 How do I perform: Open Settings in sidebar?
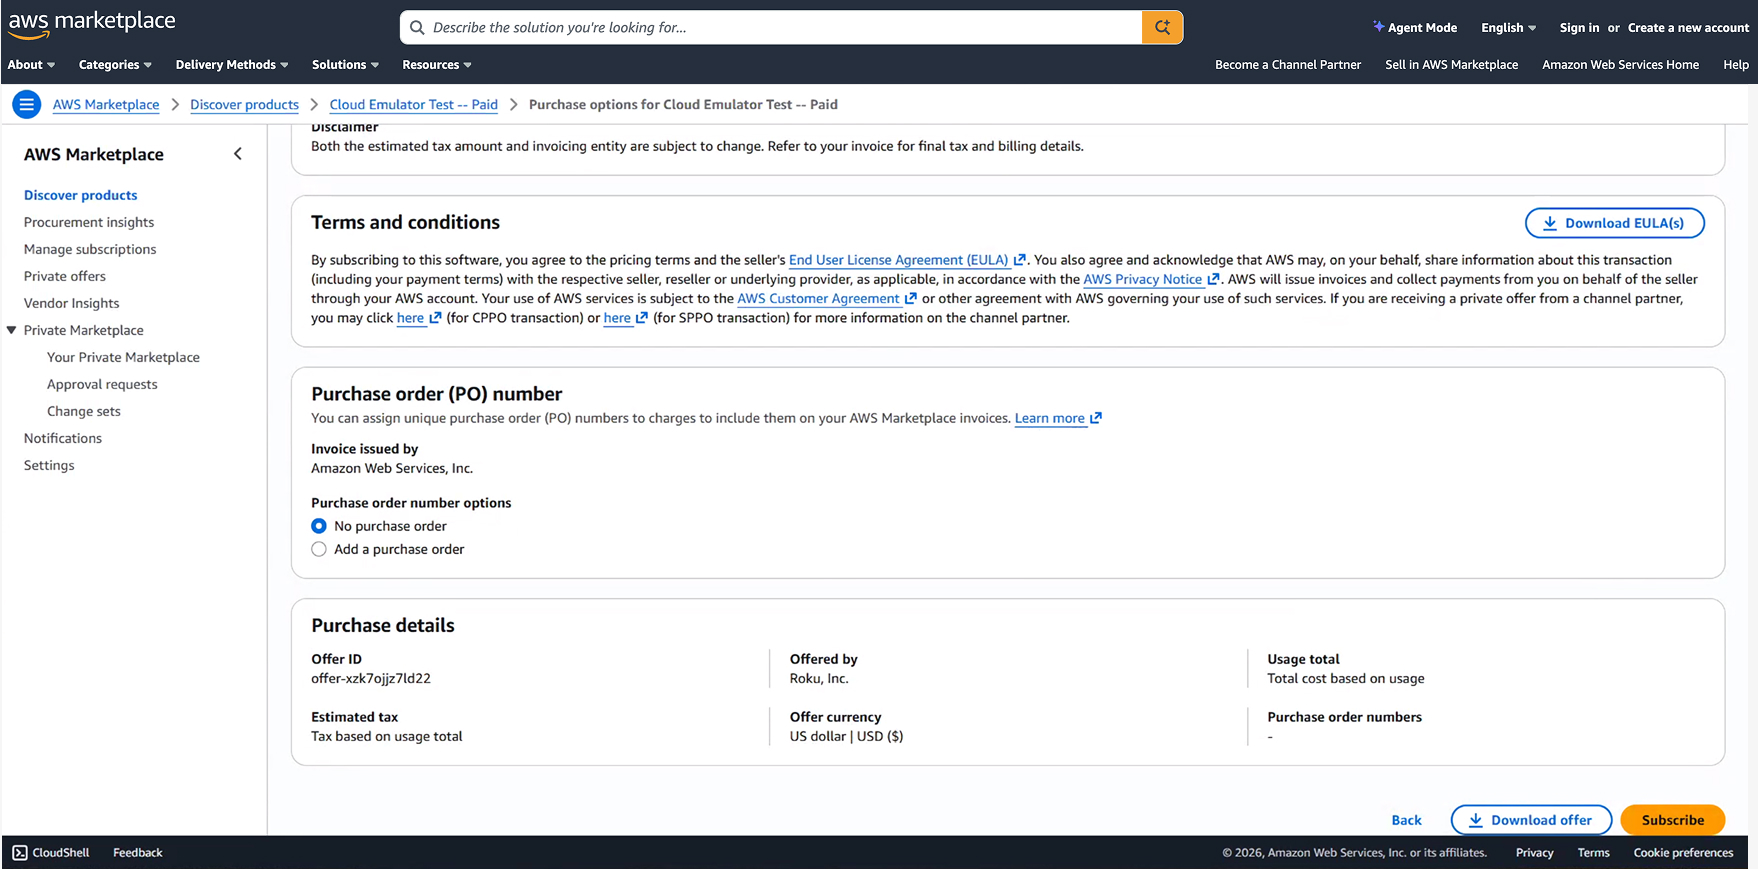click(49, 465)
